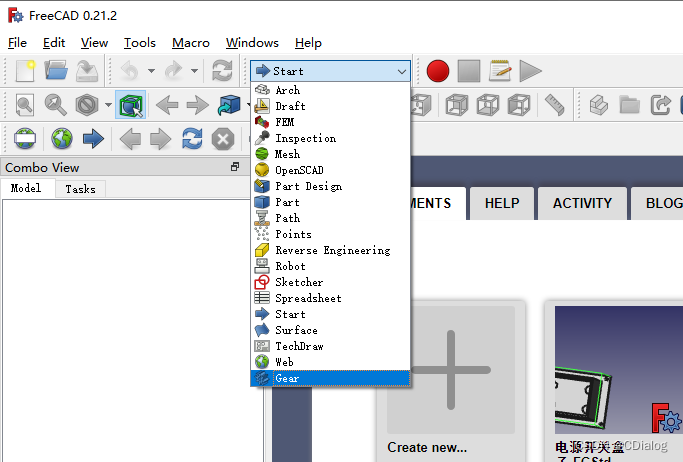Stop macro recording square icon
The width and height of the screenshot is (683, 462).
tap(469, 71)
